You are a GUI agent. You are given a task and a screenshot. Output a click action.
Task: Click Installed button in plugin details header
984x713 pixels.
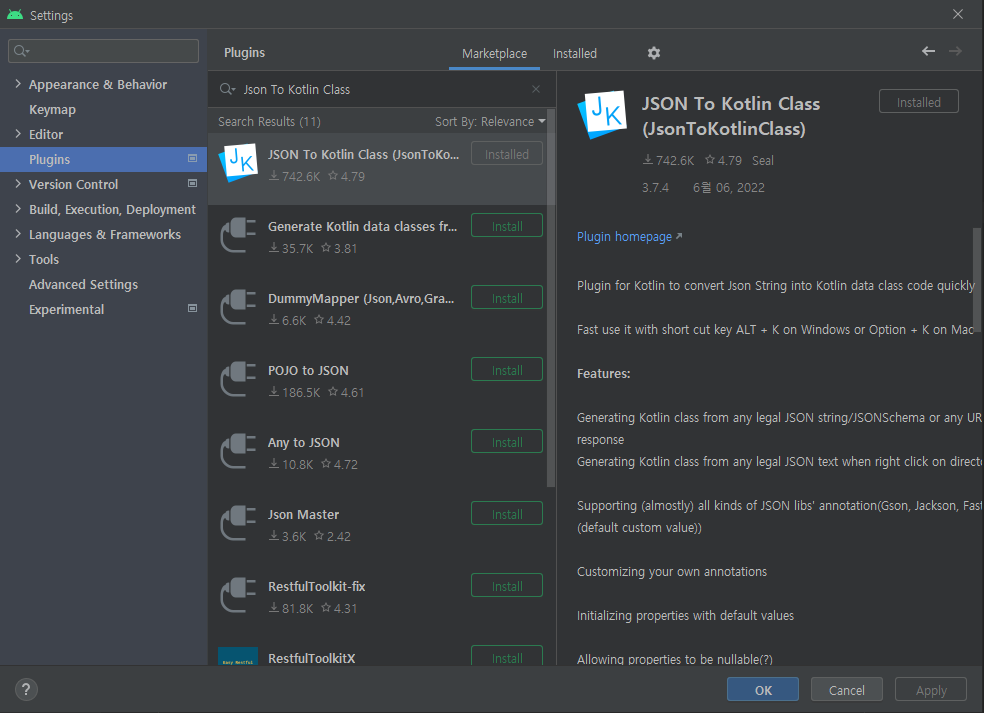918,102
